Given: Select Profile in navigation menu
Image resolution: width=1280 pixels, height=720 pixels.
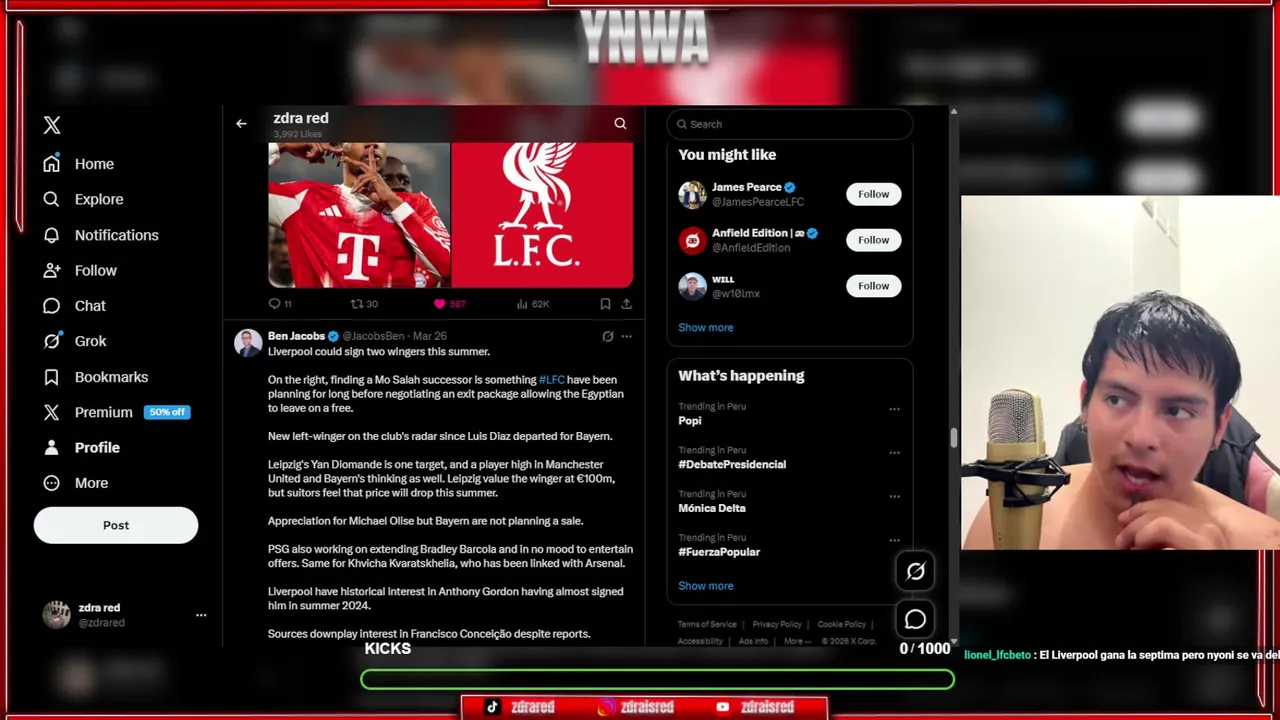Looking at the screenshot, I should 97,447.
